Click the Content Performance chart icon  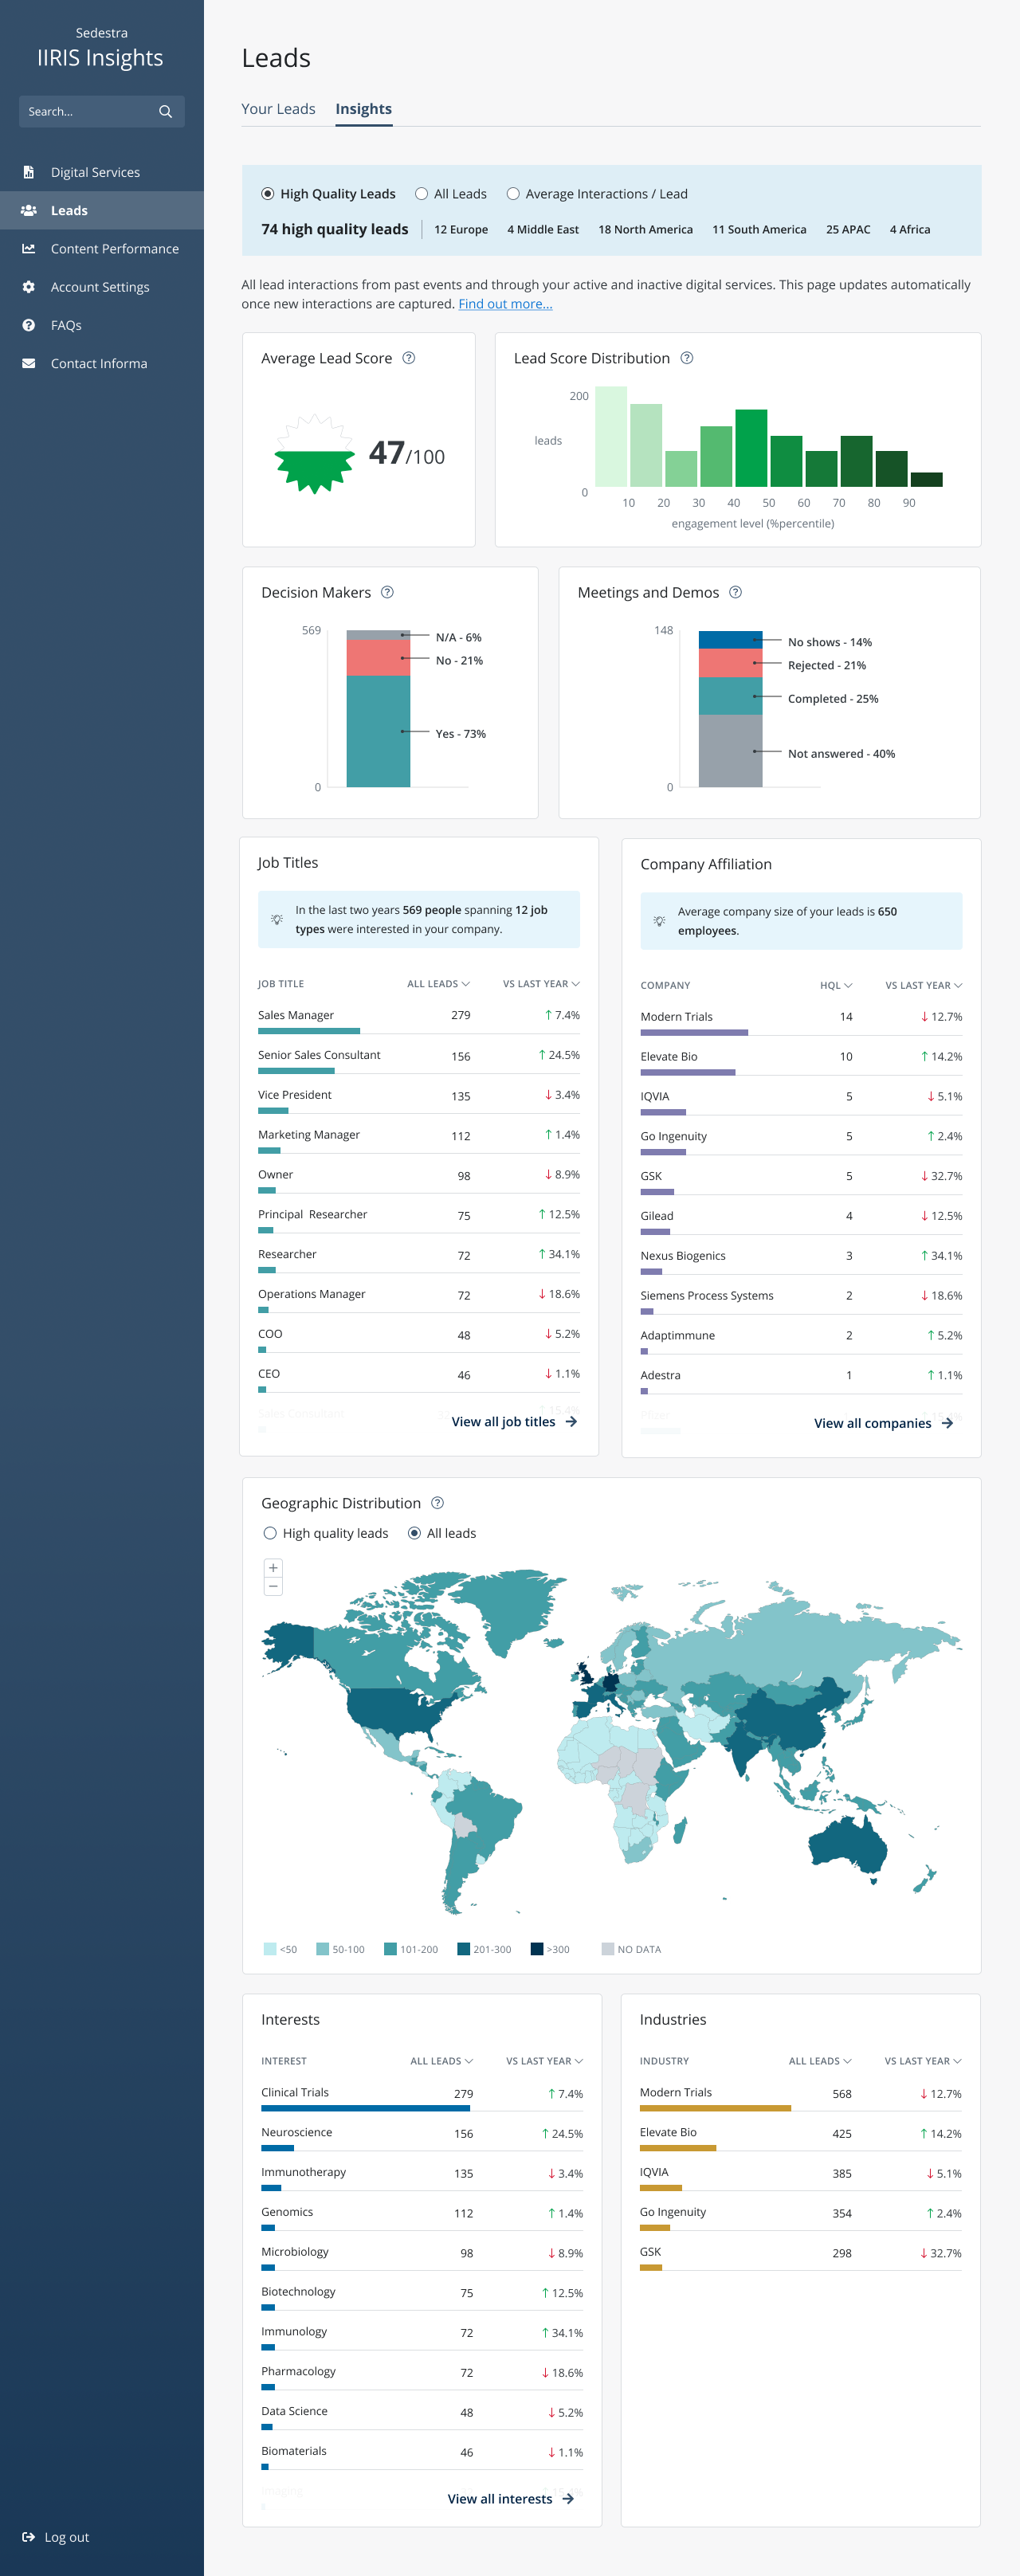(28, 248)
